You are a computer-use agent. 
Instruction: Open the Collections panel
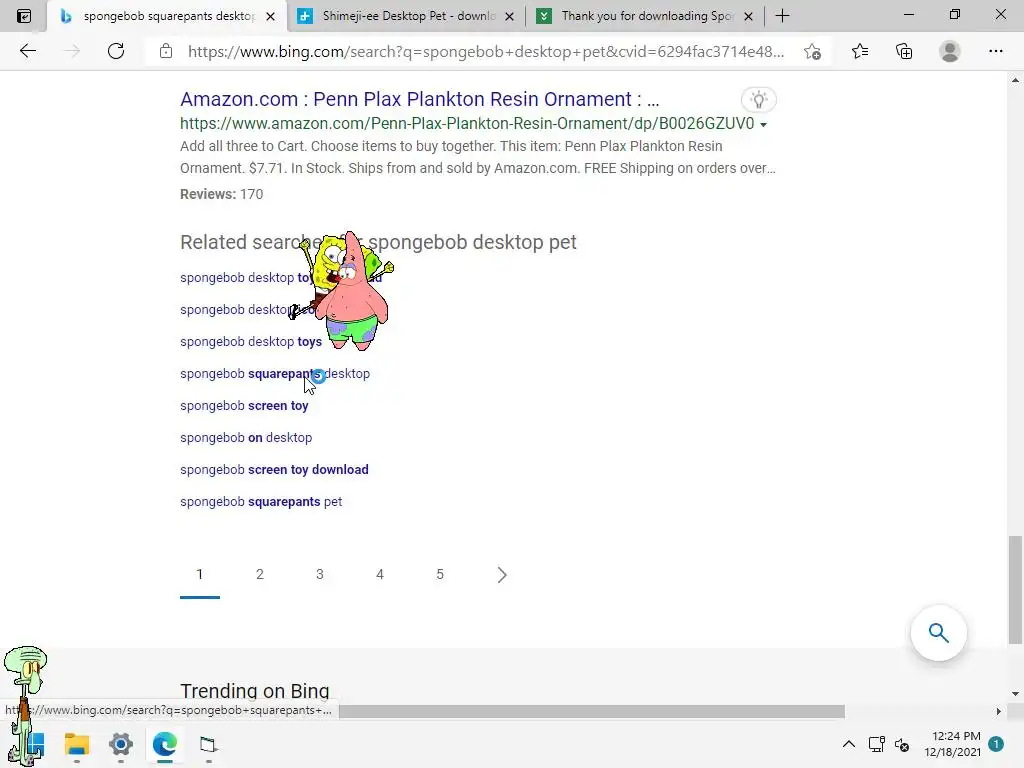[x=904, y=51]
